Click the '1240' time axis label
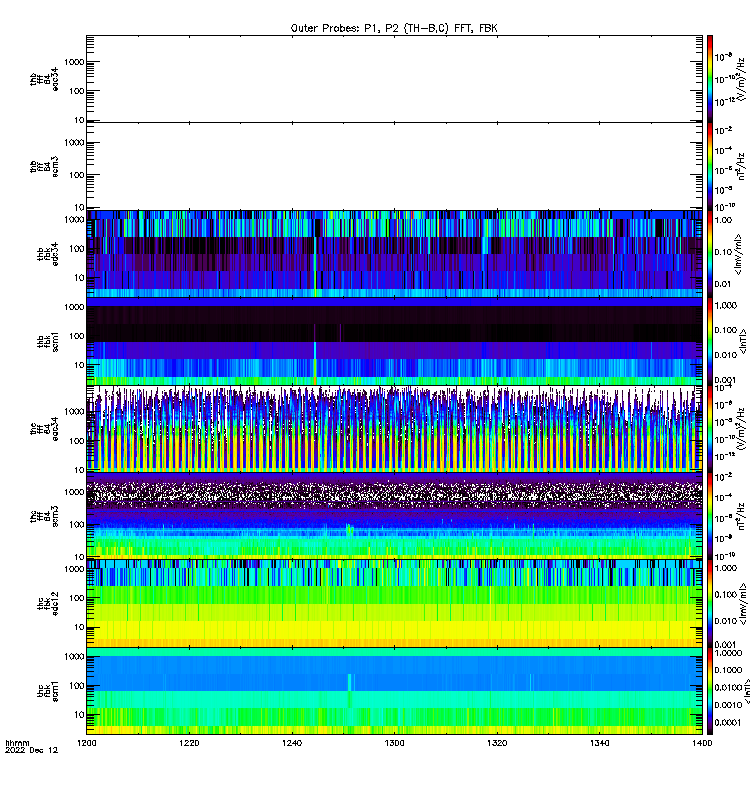 point(292,743)
